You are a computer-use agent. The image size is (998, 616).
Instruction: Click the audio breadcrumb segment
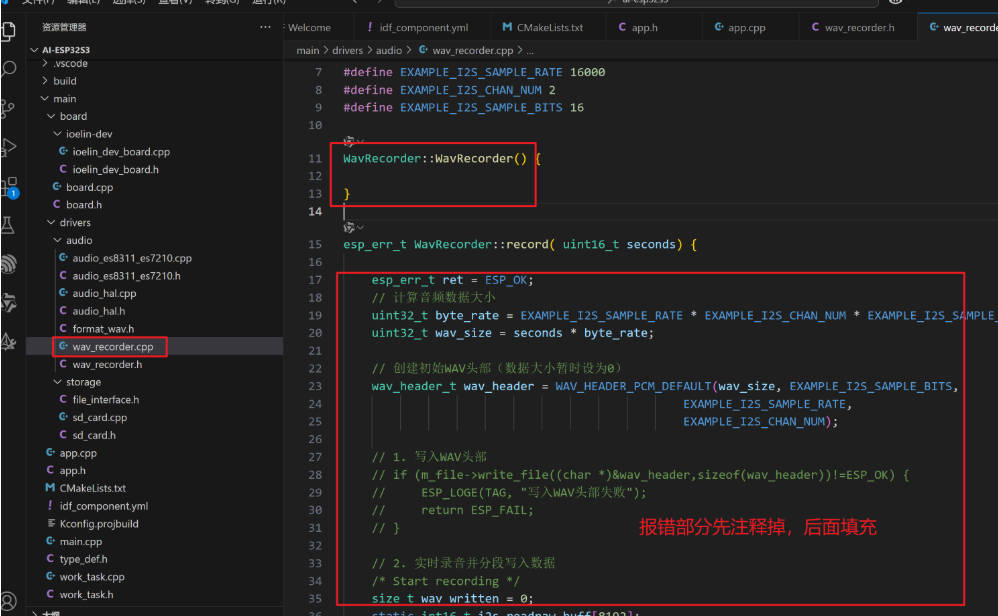pyautogui.click(x=389, y=50)
